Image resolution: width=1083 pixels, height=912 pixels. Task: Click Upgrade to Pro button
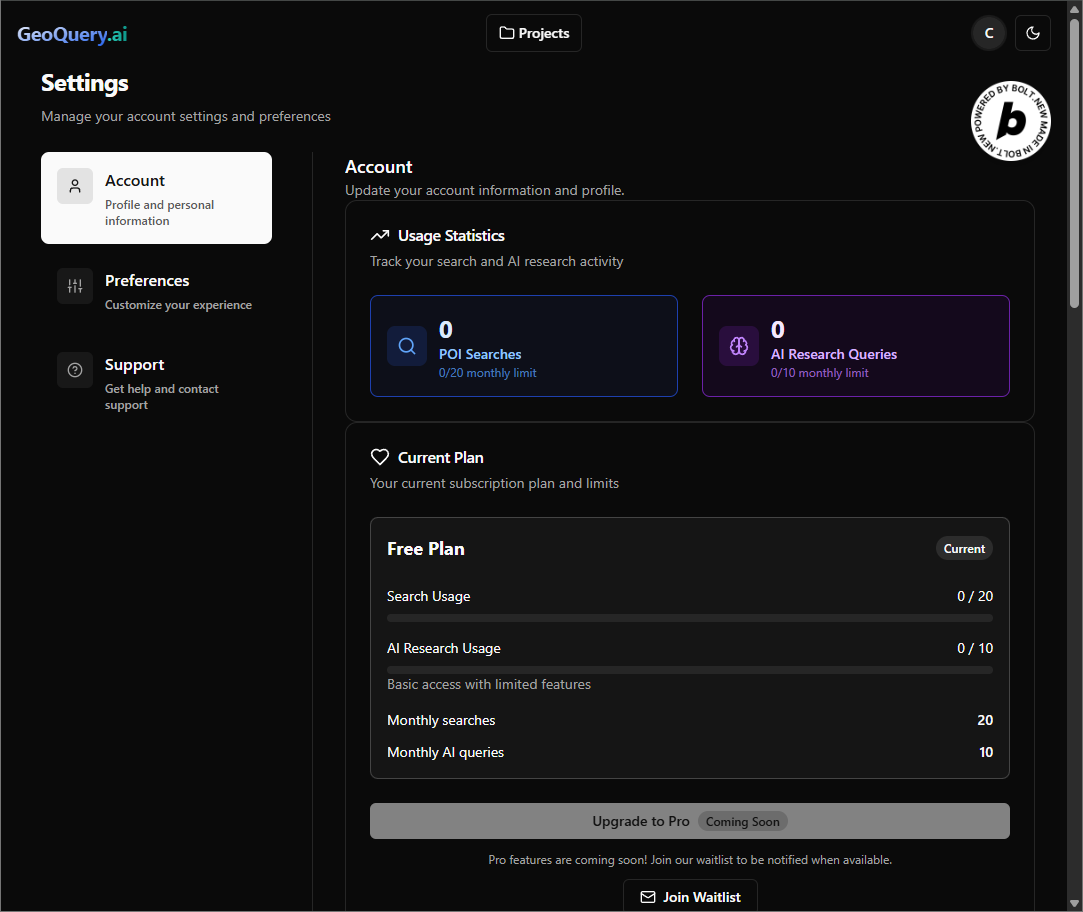[689, 821]
